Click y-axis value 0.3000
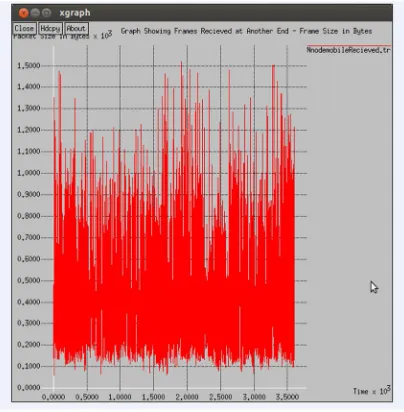This screenshot has width=404, height=412. (29, 323)
